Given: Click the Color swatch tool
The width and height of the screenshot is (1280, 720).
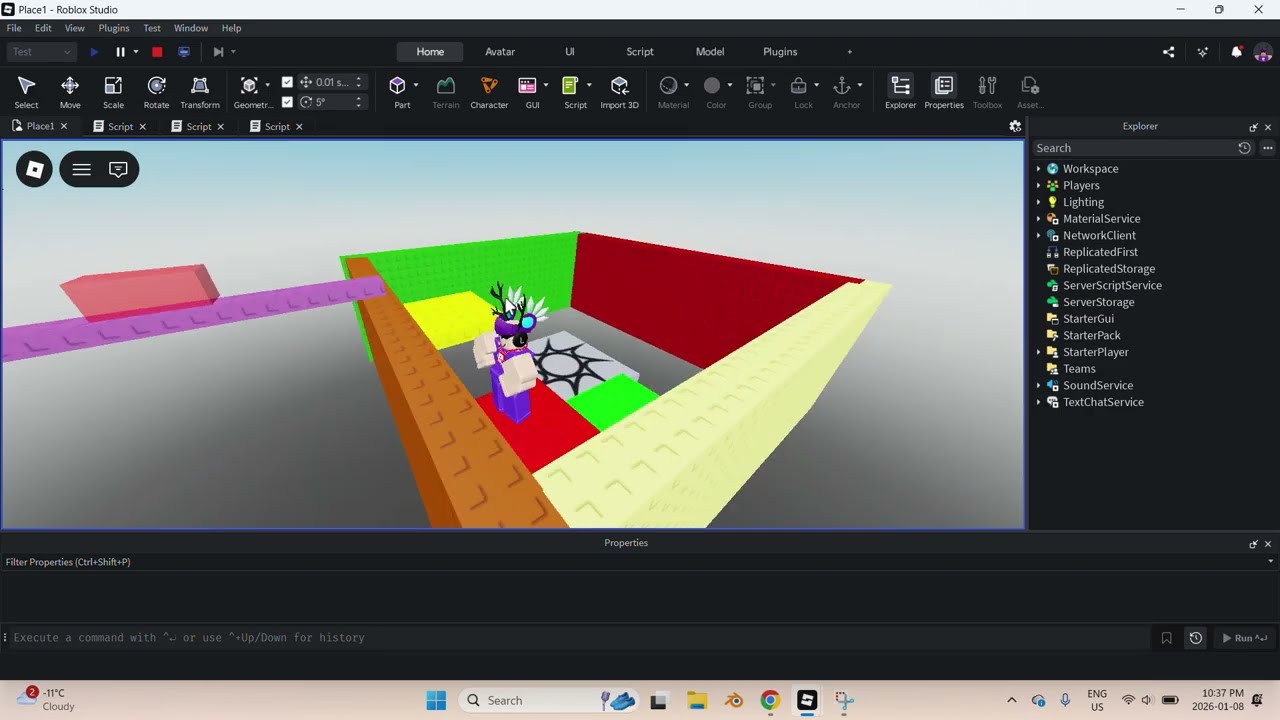Looking at the screenshot, I should point(712,86).
